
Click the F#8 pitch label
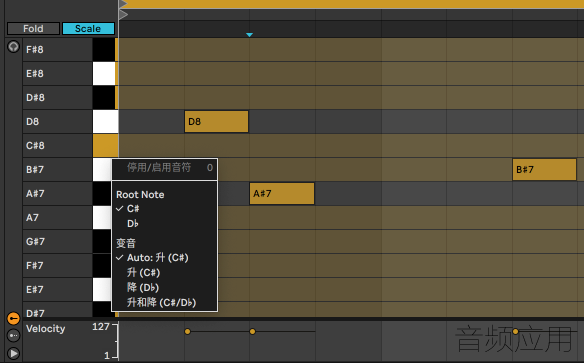coord(35,50)
